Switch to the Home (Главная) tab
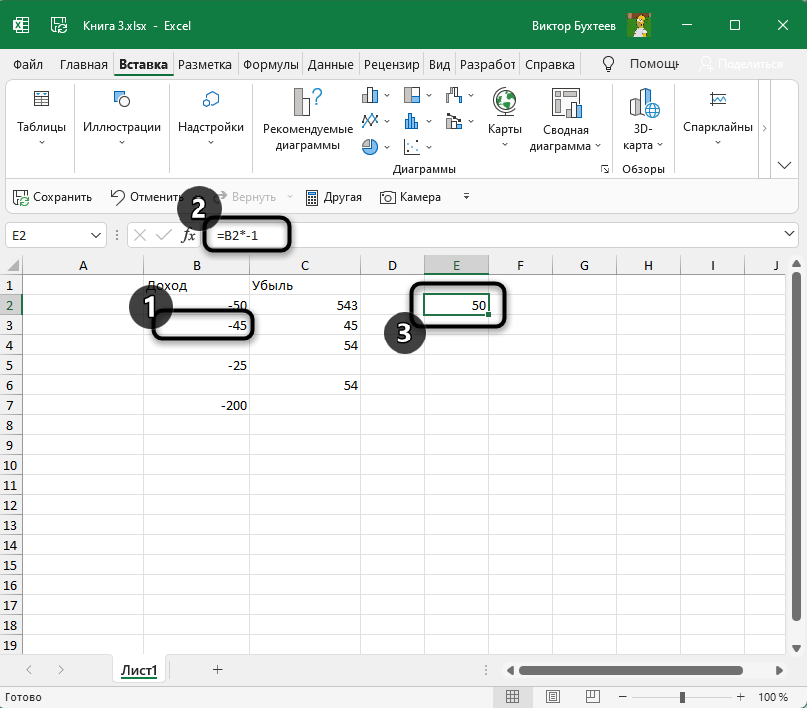The image size is (807, 708). 83,65
